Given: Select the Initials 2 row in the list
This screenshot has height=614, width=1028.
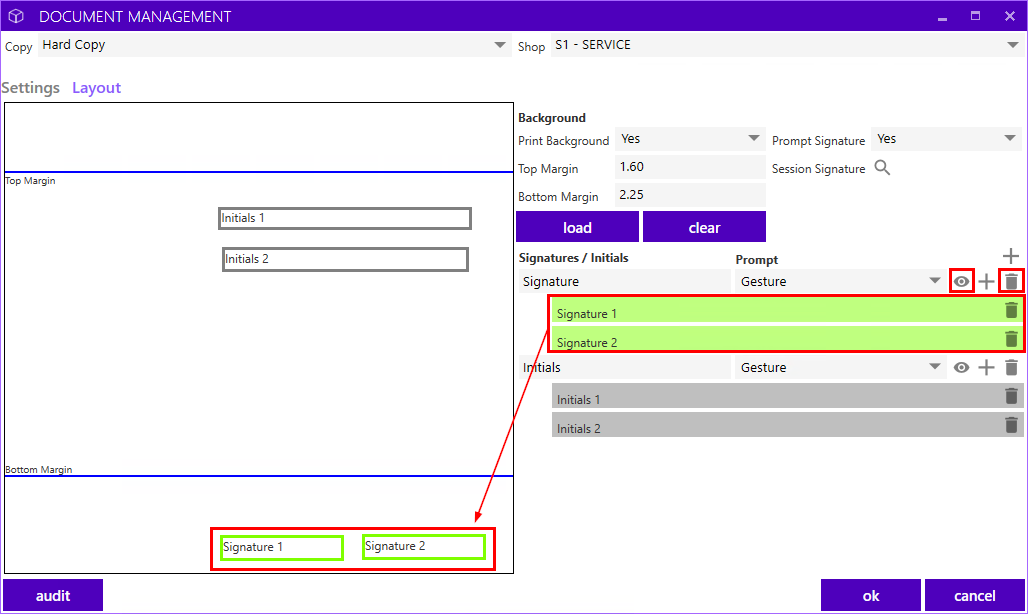Looking at the screenshot, I should click(787, 425).
